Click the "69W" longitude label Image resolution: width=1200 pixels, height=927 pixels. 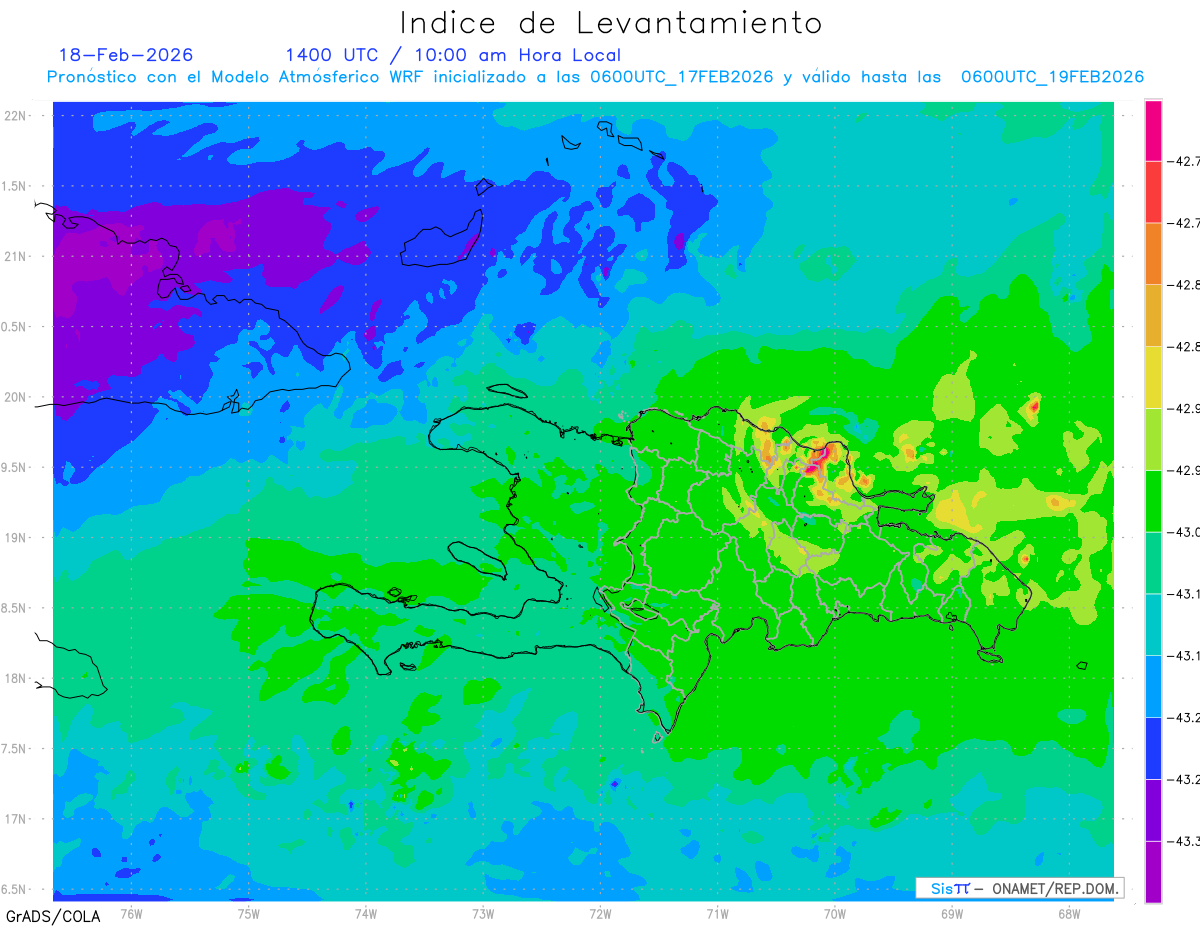[x=952, y=913]
